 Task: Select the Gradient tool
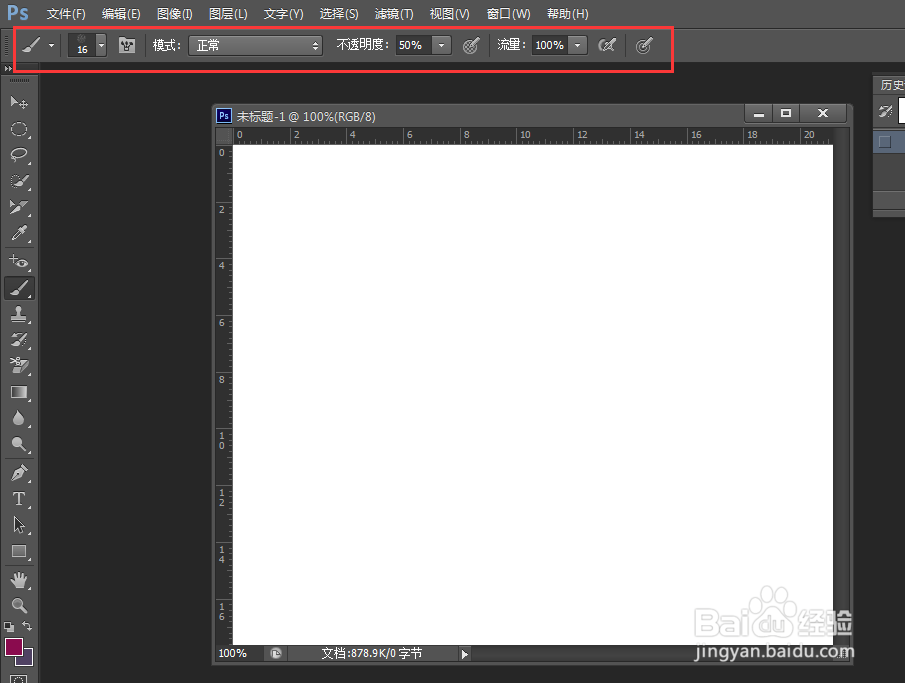[x=18, y=392]
